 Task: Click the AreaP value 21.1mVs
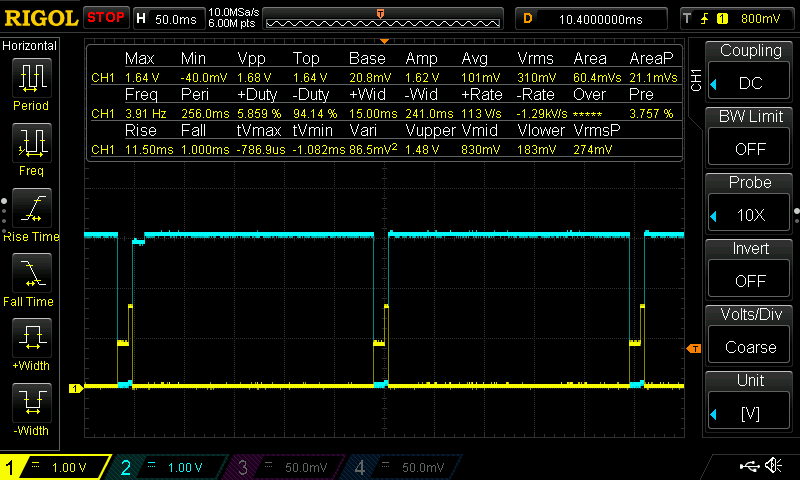(x=653, y=78)
